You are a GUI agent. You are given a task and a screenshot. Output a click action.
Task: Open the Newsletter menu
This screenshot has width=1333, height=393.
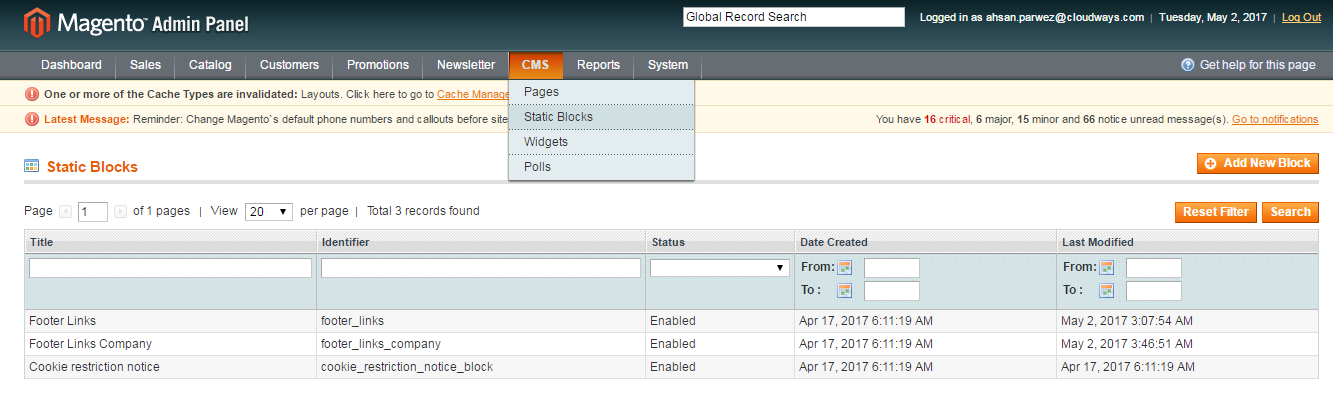(466, 65)
